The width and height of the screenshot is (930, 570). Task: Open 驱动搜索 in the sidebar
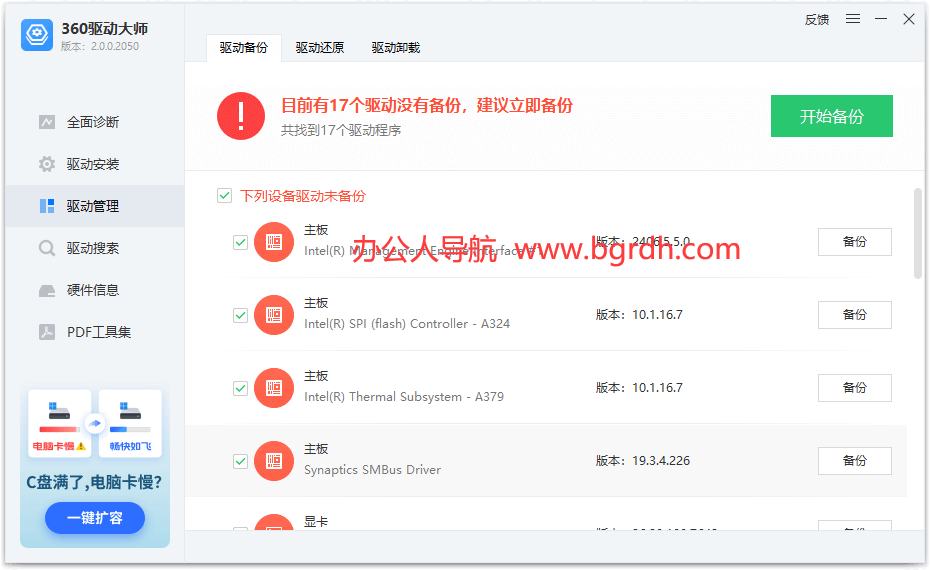[x=95, y=248]
